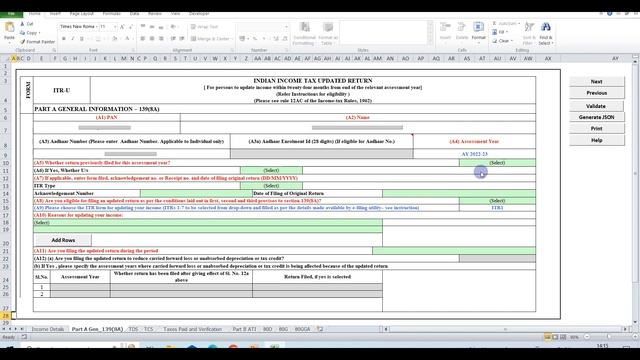The width and height of the screenshot is (640, 360).
Task: Click the Format Painter brush icon
Action: tap(22, 42)
